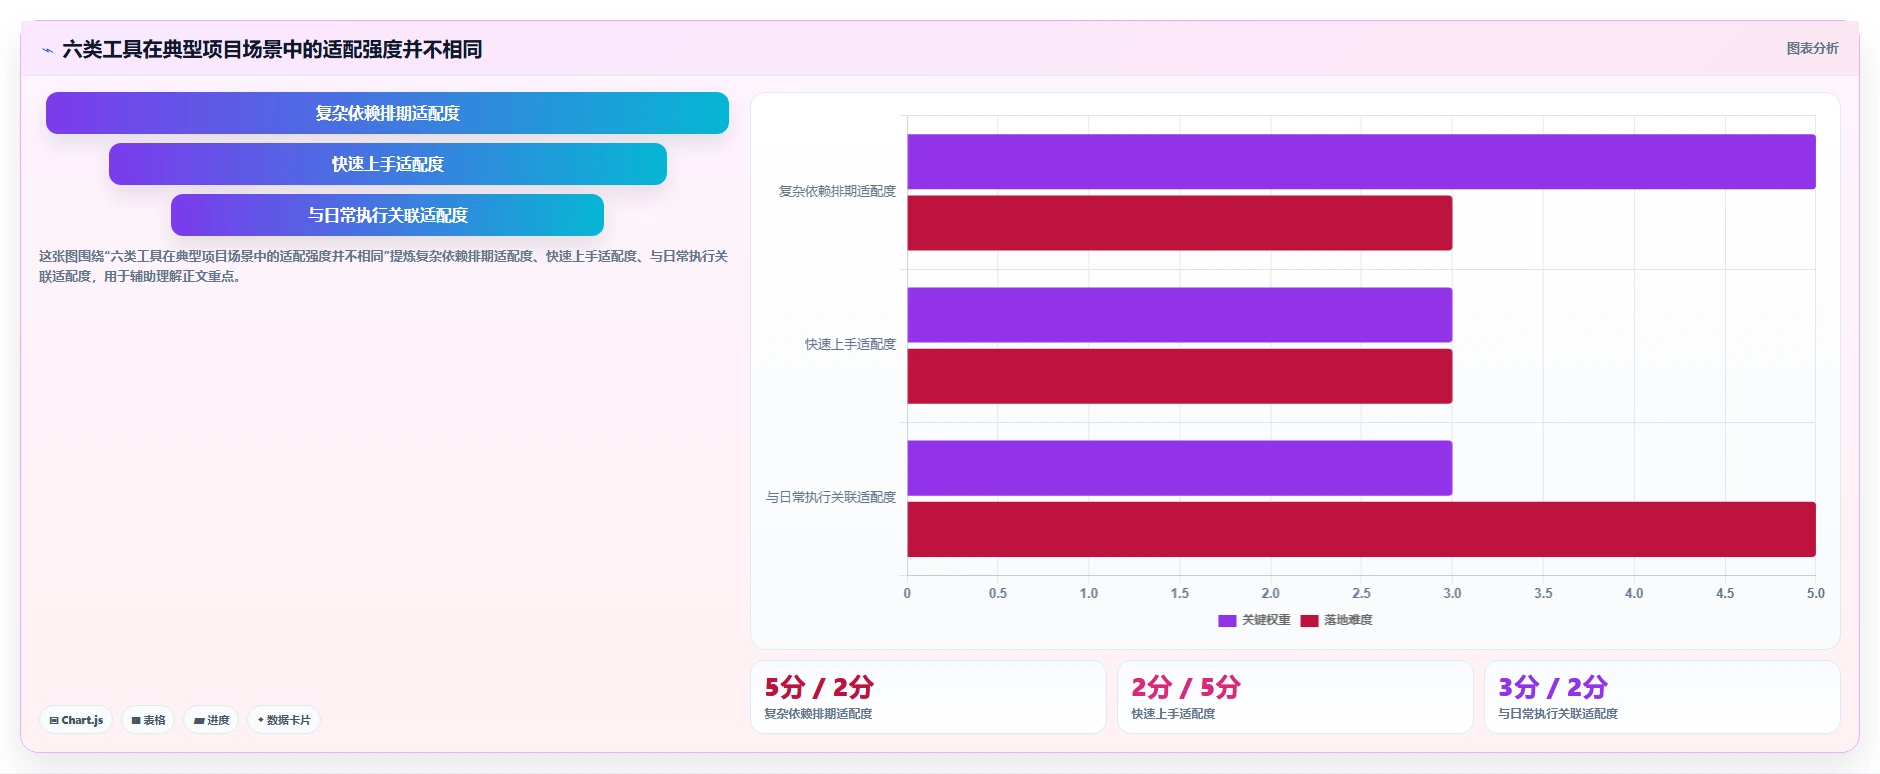Click the 表格 tag chip

[x=148, y=720]
